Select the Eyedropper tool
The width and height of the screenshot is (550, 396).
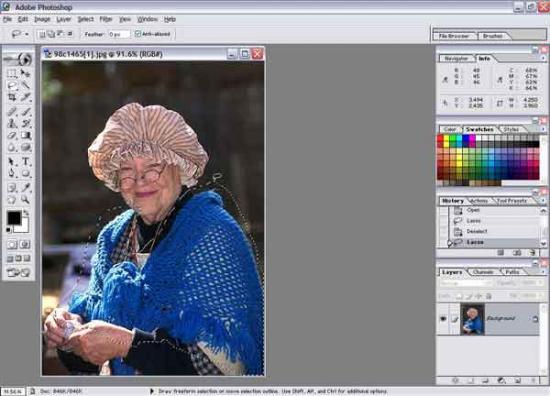(x=25, y=188)
